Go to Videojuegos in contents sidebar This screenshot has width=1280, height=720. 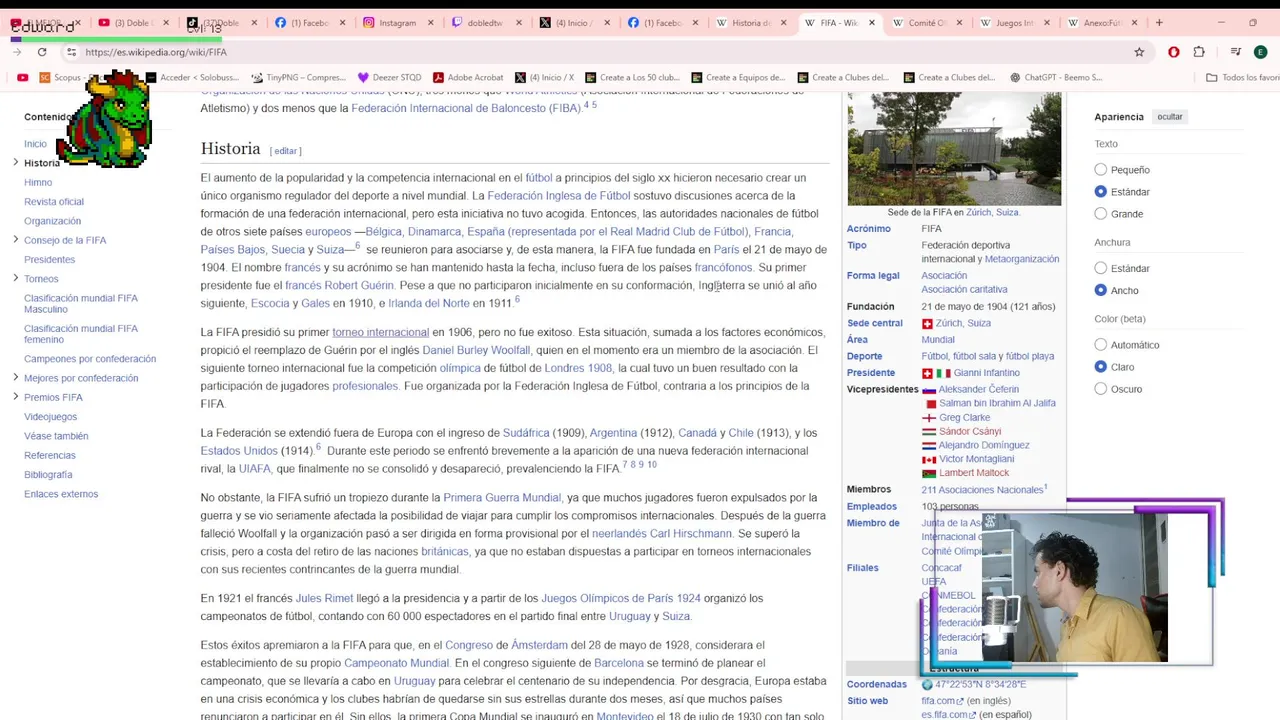[x=50, y=417]
